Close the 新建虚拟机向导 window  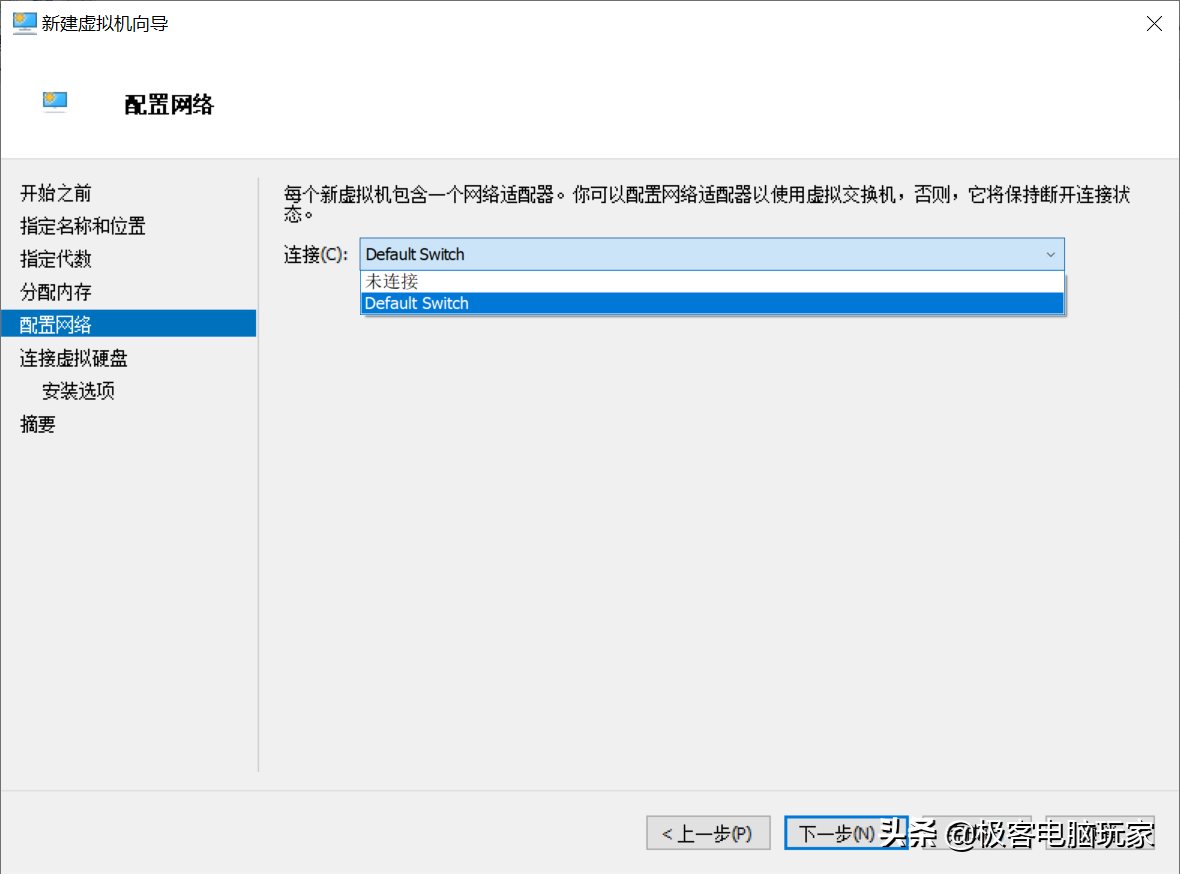(1154, 23)
